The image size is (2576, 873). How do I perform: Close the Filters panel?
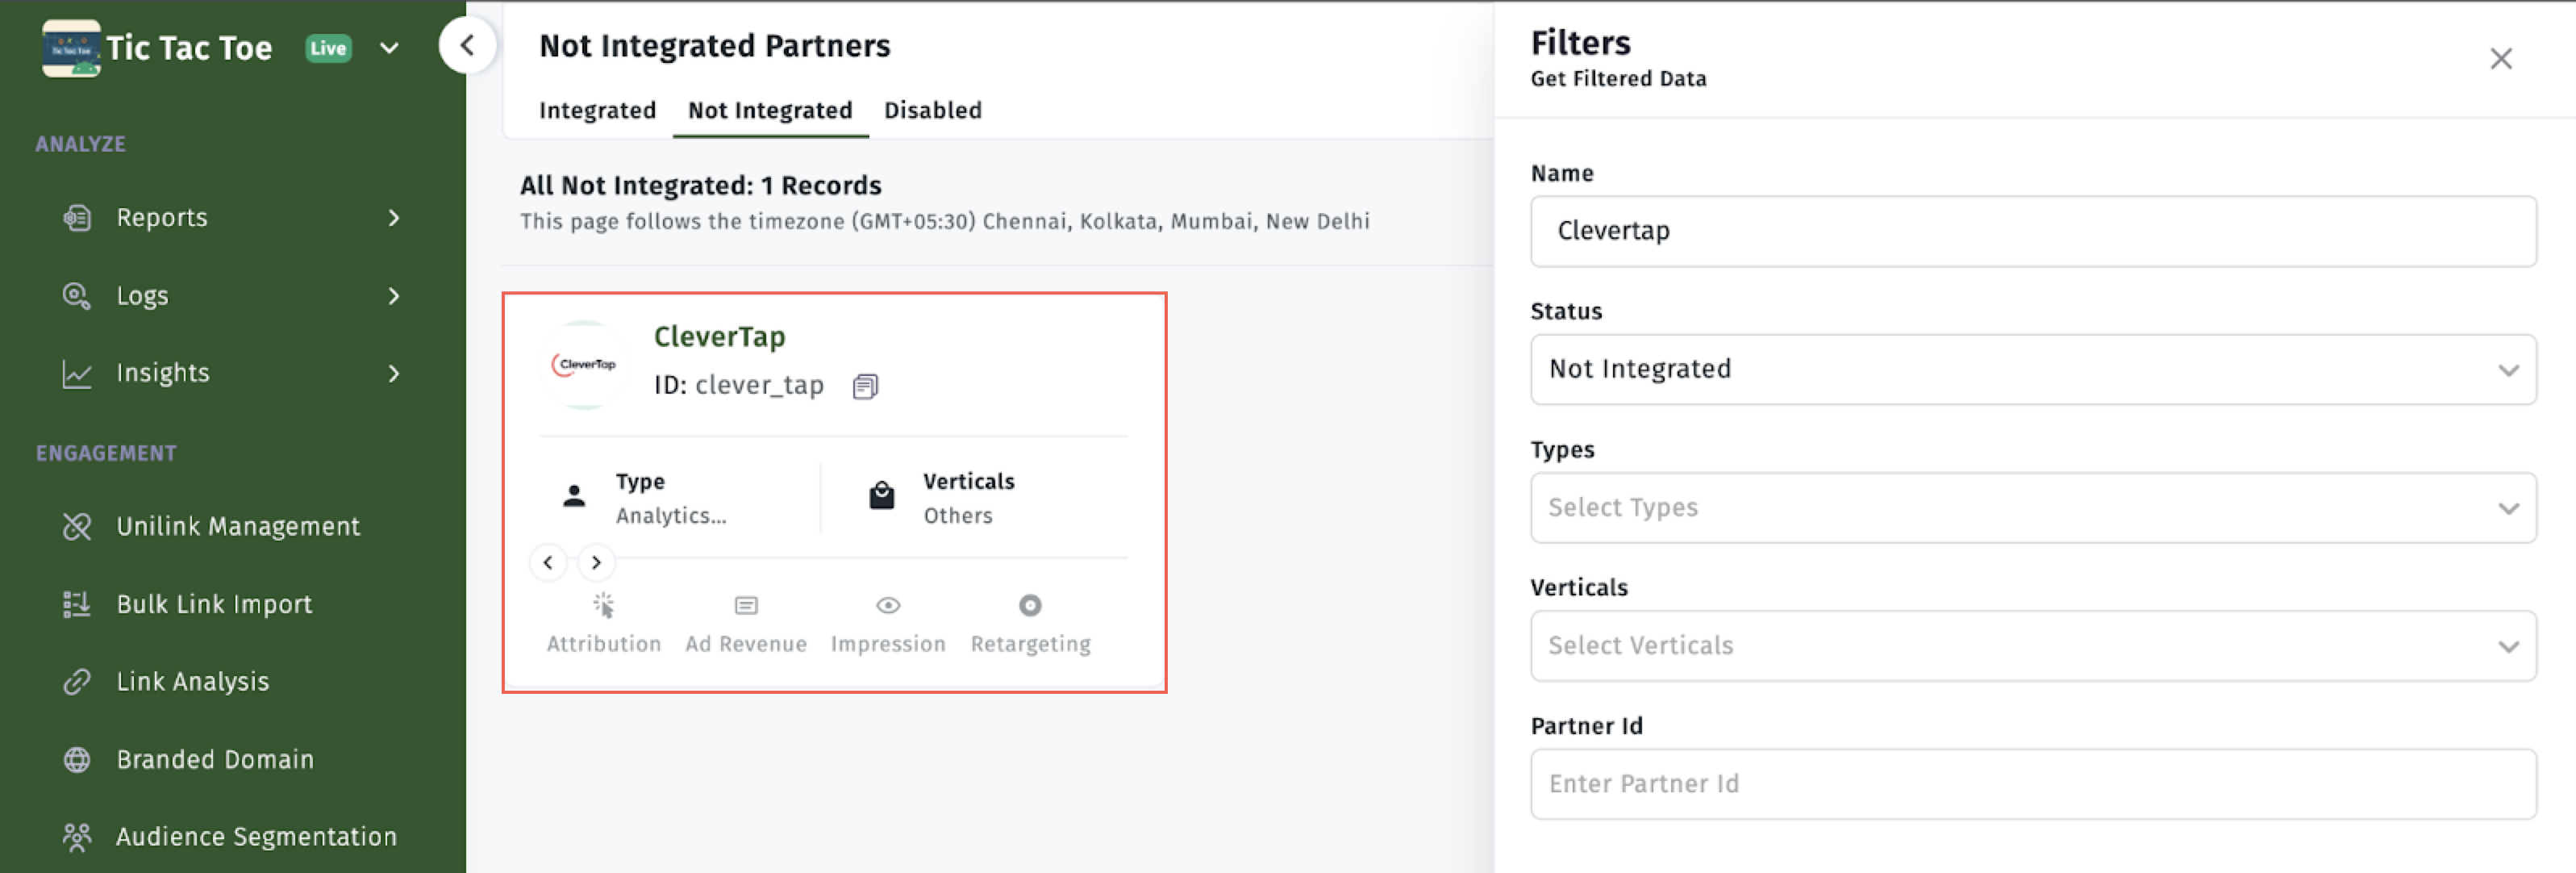[2501, 59]
